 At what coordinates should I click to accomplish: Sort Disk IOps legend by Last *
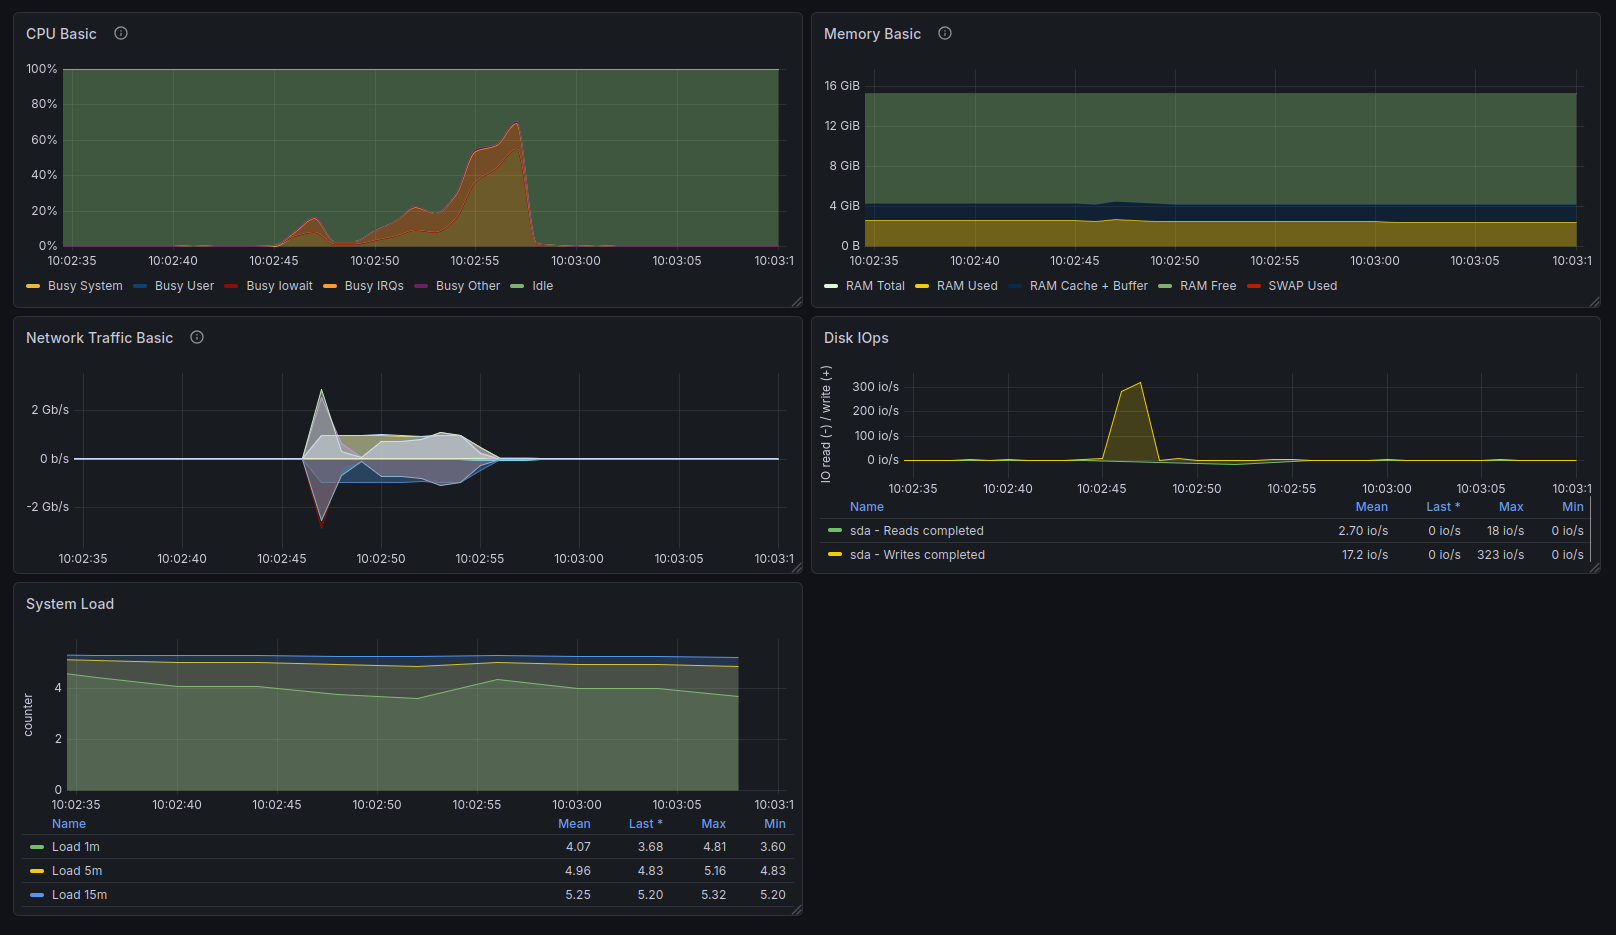pos(1443,507)
